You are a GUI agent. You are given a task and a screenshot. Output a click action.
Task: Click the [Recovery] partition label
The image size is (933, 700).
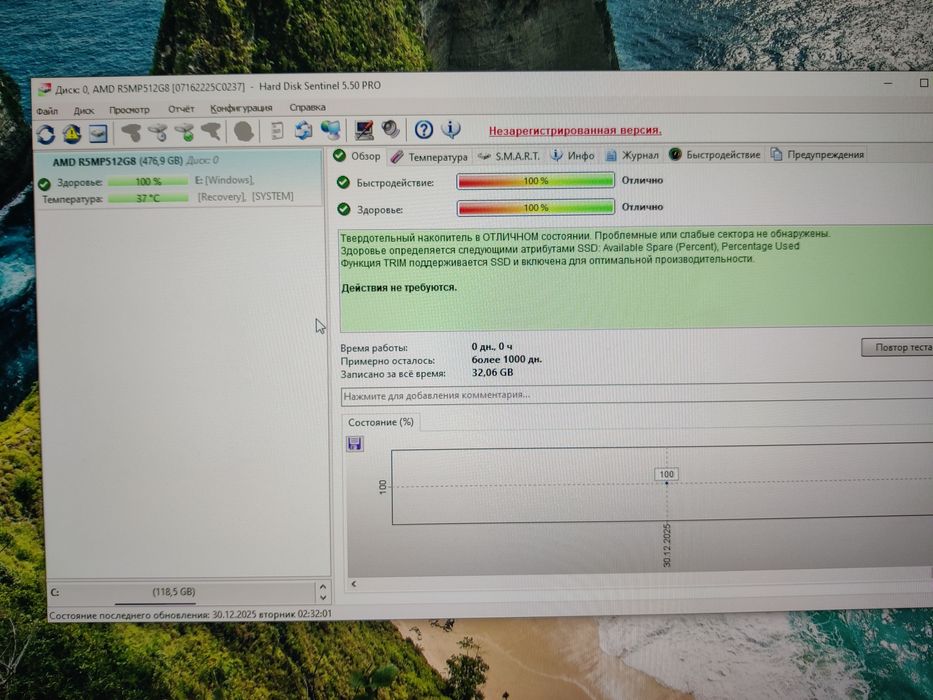221,196
